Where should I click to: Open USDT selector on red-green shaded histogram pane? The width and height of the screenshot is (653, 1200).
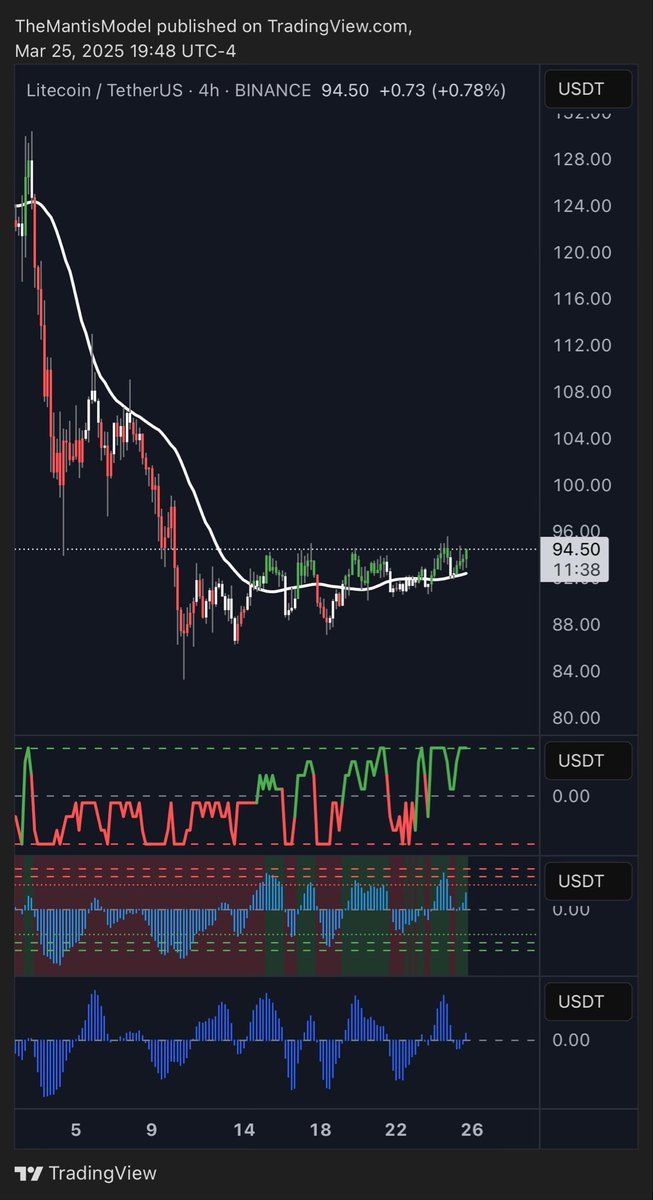pyautogui.click(x=588, y=881)
